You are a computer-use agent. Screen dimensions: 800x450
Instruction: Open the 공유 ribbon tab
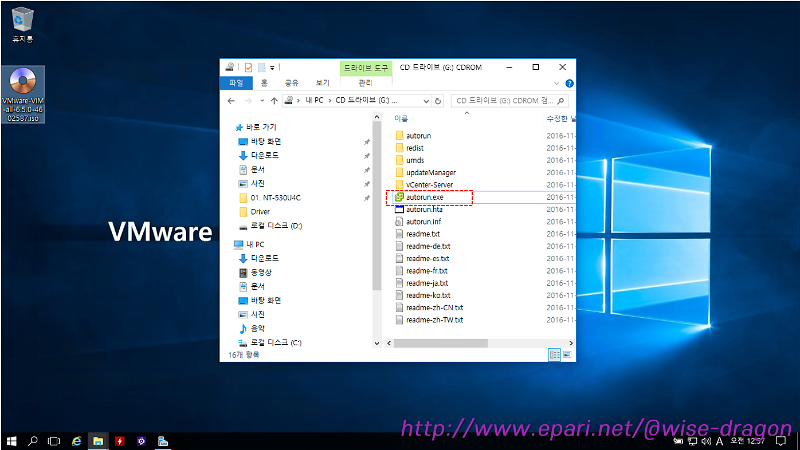[x=291, y=83]
